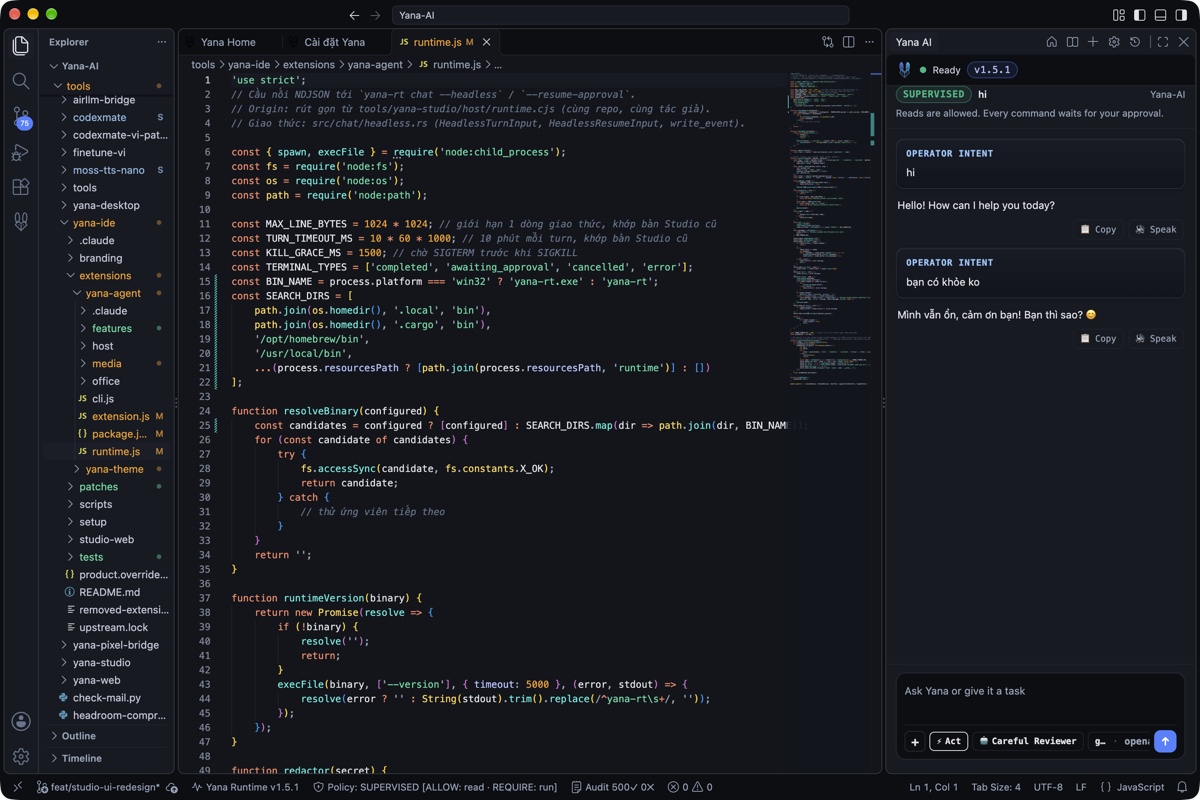The width and height of the screenshot is (1200, 800).
Task: Open the Search view in activity bar
Action: pyautogui.click(x=21, y=81)
